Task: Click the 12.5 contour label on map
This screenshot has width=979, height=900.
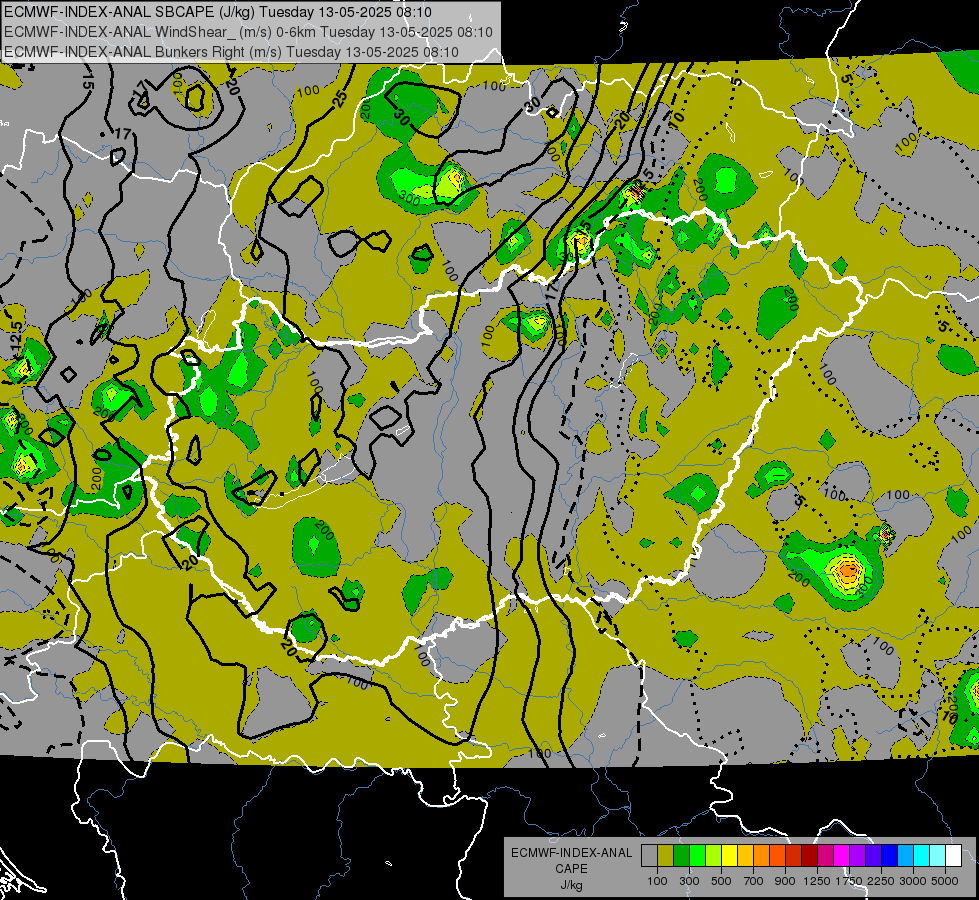Action: 15,336
